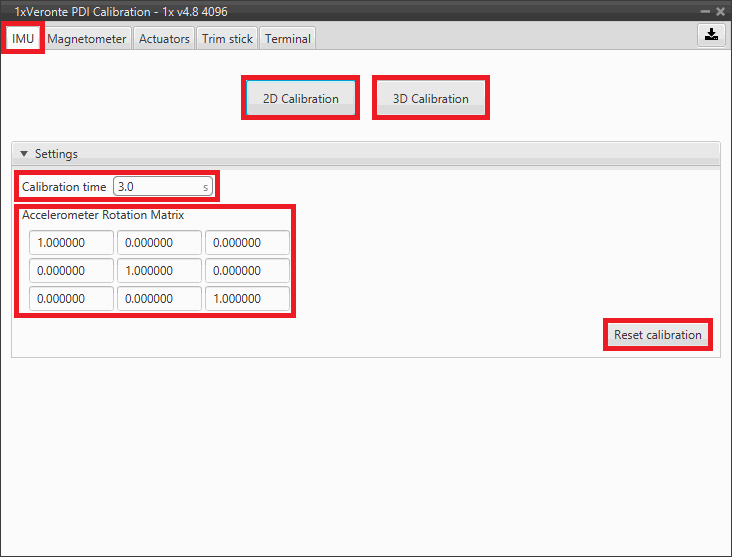Collapse the Settings section

[x=25, y=154]
